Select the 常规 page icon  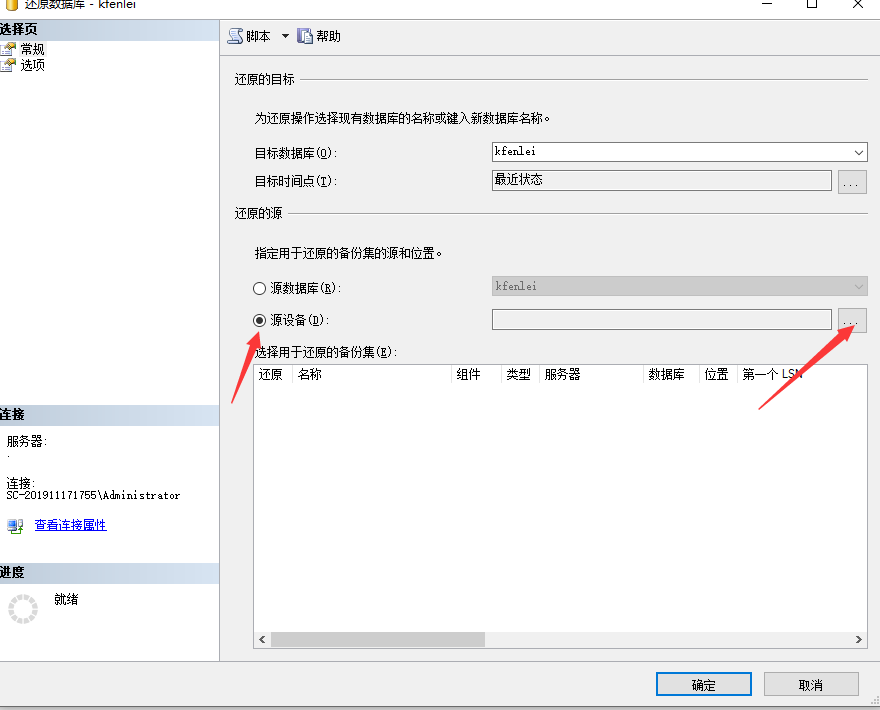click(9, 49)
